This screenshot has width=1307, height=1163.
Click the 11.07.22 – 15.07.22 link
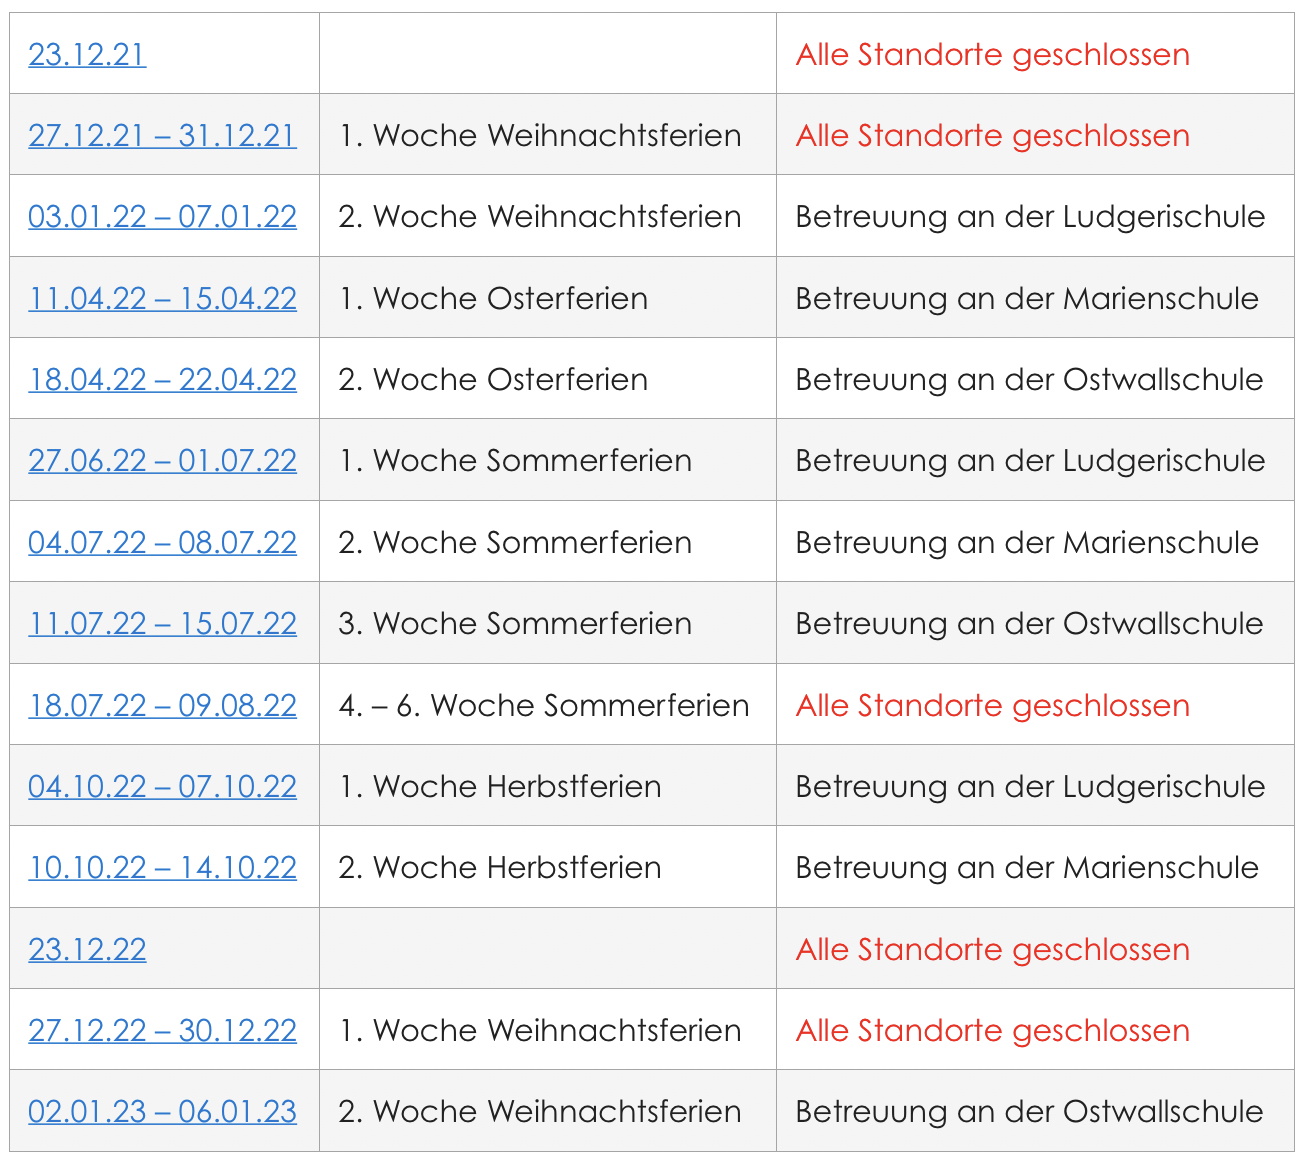(162, 623)
